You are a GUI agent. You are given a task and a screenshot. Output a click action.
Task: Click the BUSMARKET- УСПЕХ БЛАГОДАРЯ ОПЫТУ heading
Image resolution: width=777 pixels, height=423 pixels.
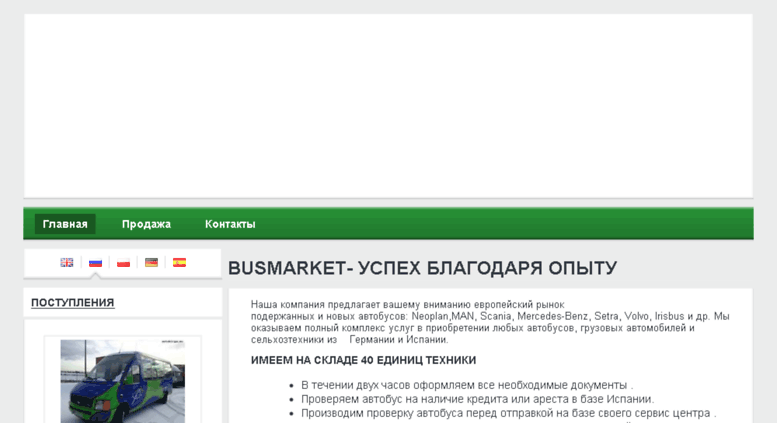[x=422, y=268]
